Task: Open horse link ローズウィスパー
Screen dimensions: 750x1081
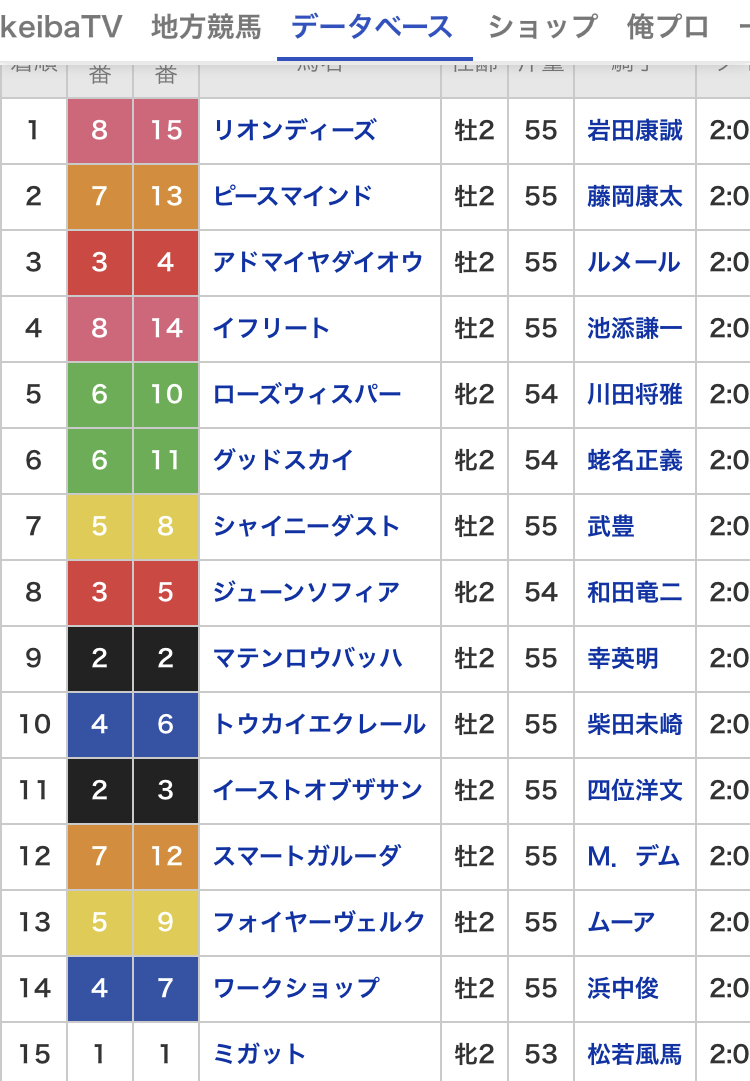Action: click(x=307, y=394)
